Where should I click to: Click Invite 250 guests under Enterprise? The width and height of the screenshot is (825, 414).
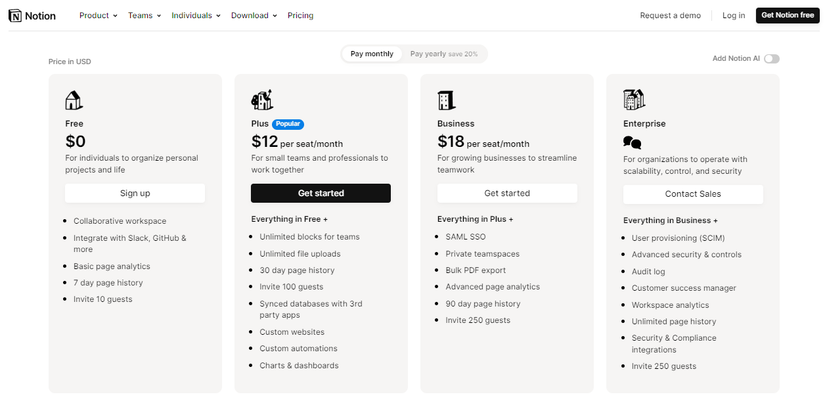pyautogui.click(x=664, y=366)
